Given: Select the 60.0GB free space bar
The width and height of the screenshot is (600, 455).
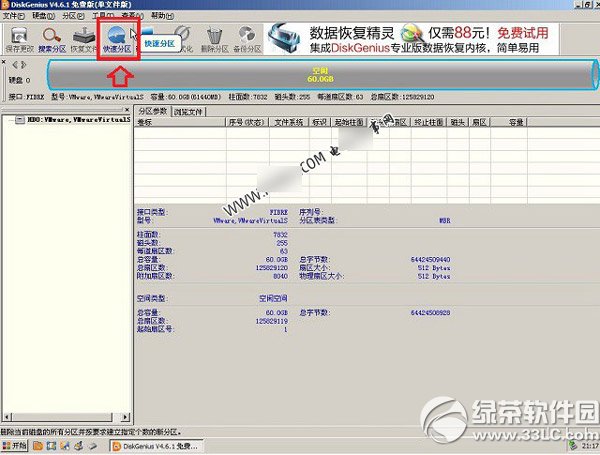Looking at the screenshot, I should [x=320, y=76].
